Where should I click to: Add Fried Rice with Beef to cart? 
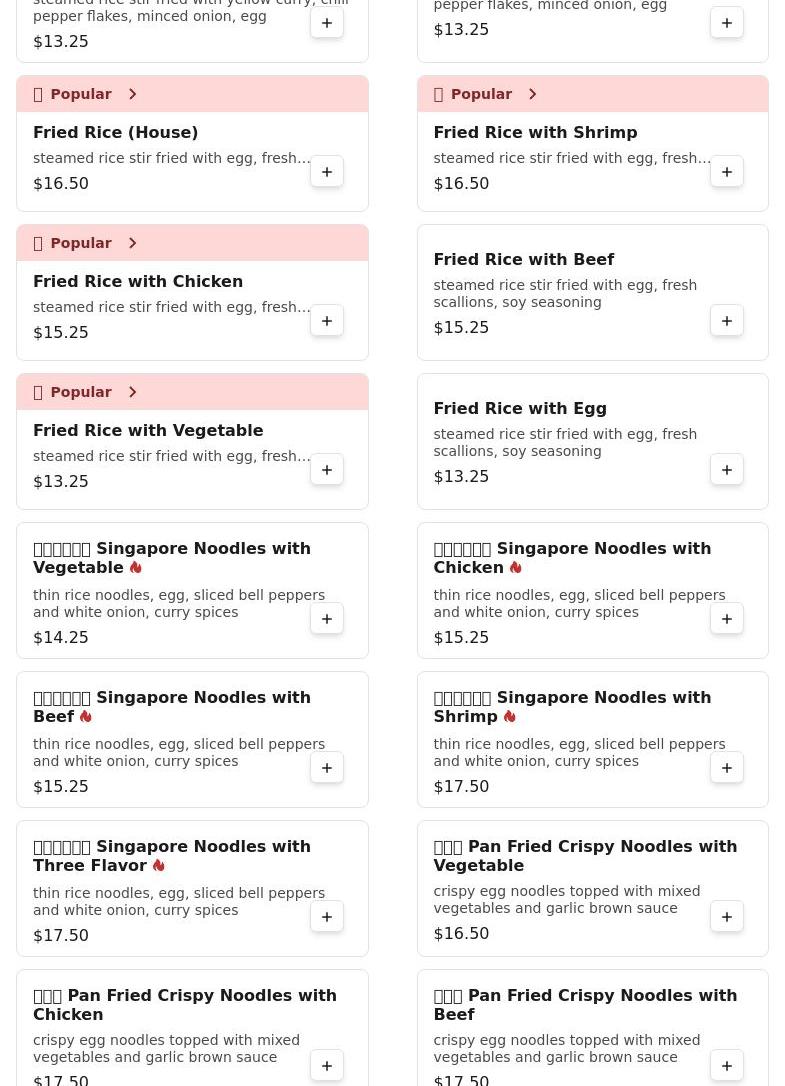[727, 321]
